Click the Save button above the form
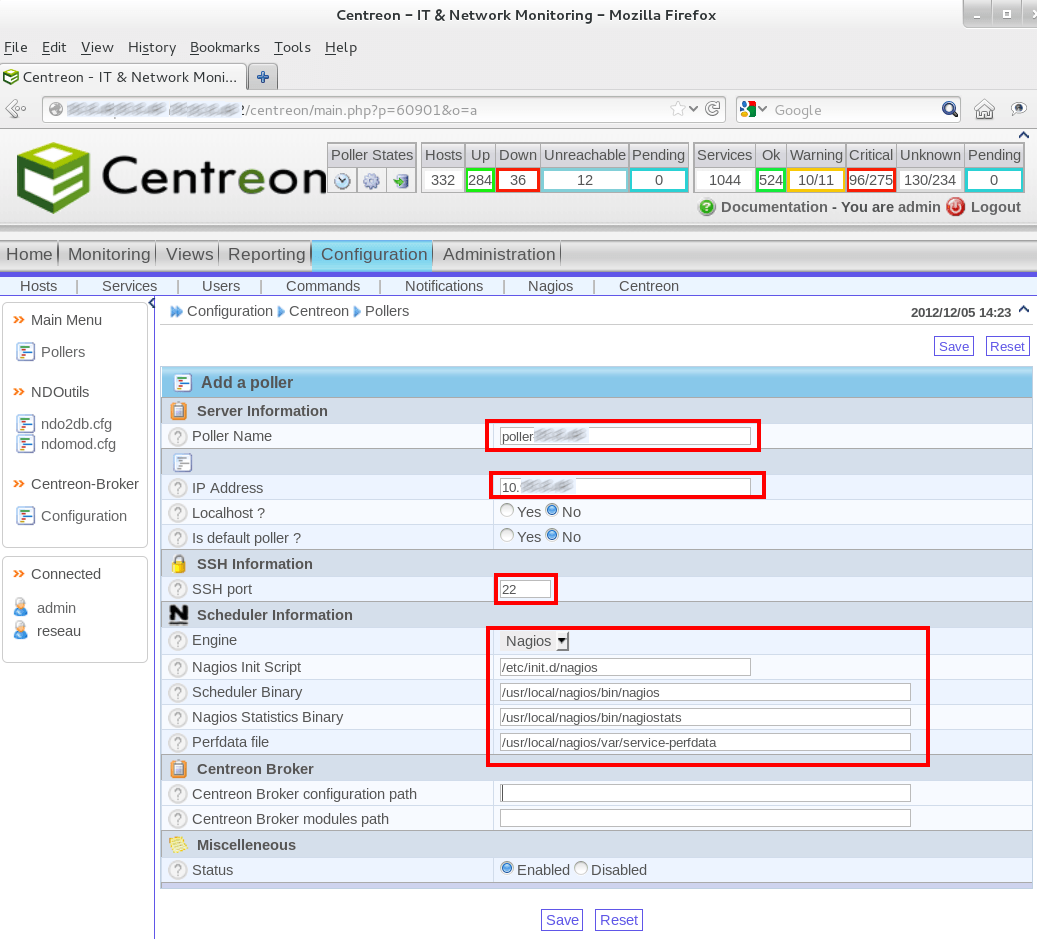This screenshot has height=939, width=1037. pyautogui.click(x=952, y=345)
